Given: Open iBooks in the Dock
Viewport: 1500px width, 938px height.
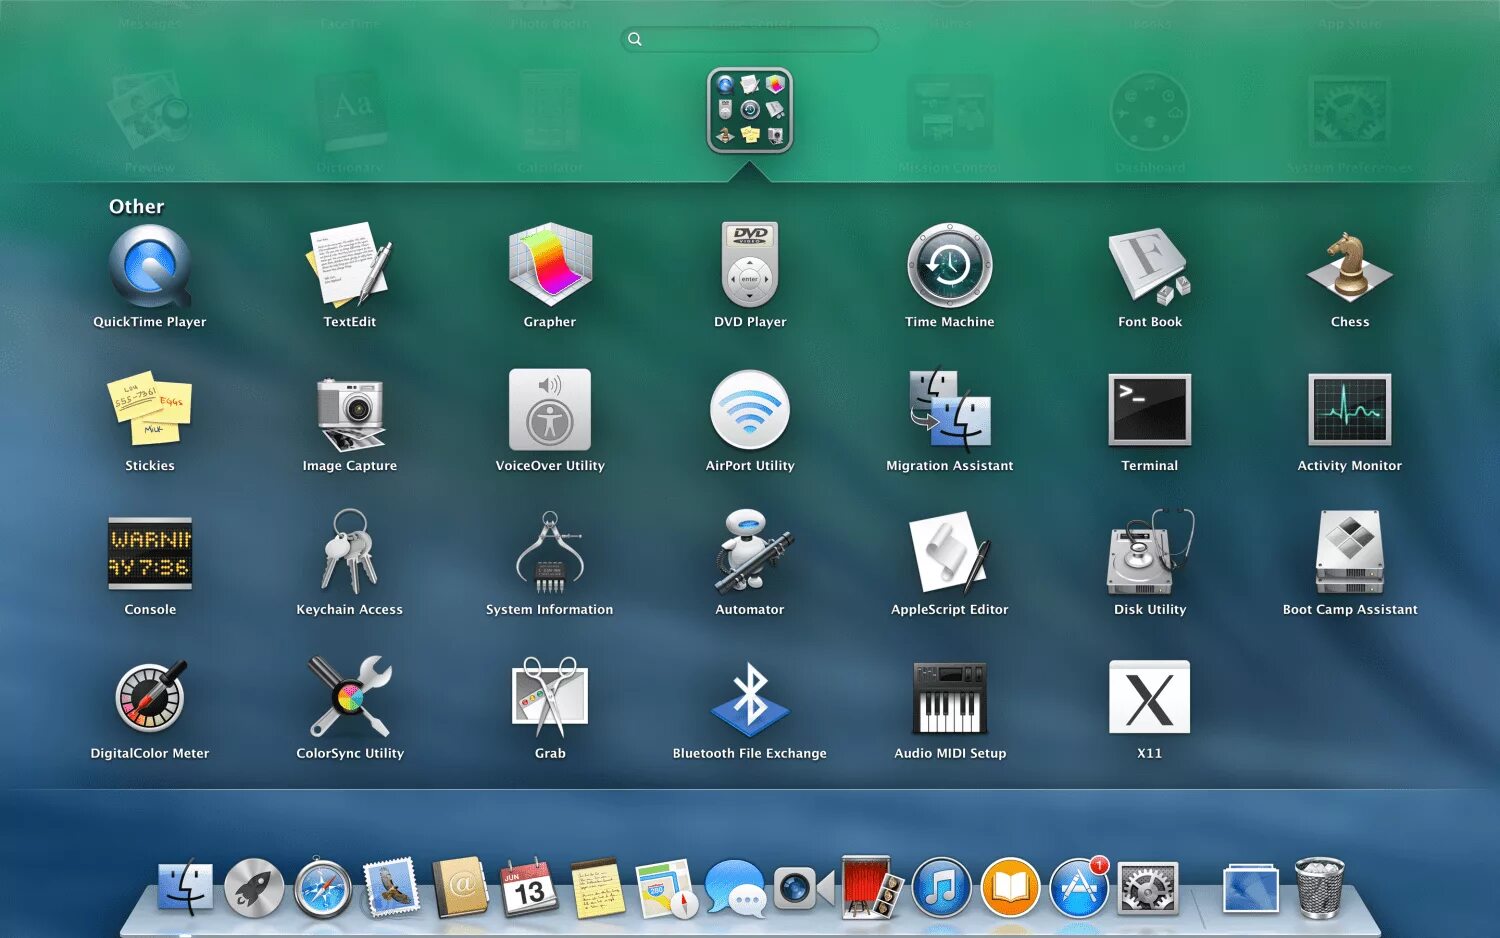Looking at the screenshot, I should (x=1010, y=888).
